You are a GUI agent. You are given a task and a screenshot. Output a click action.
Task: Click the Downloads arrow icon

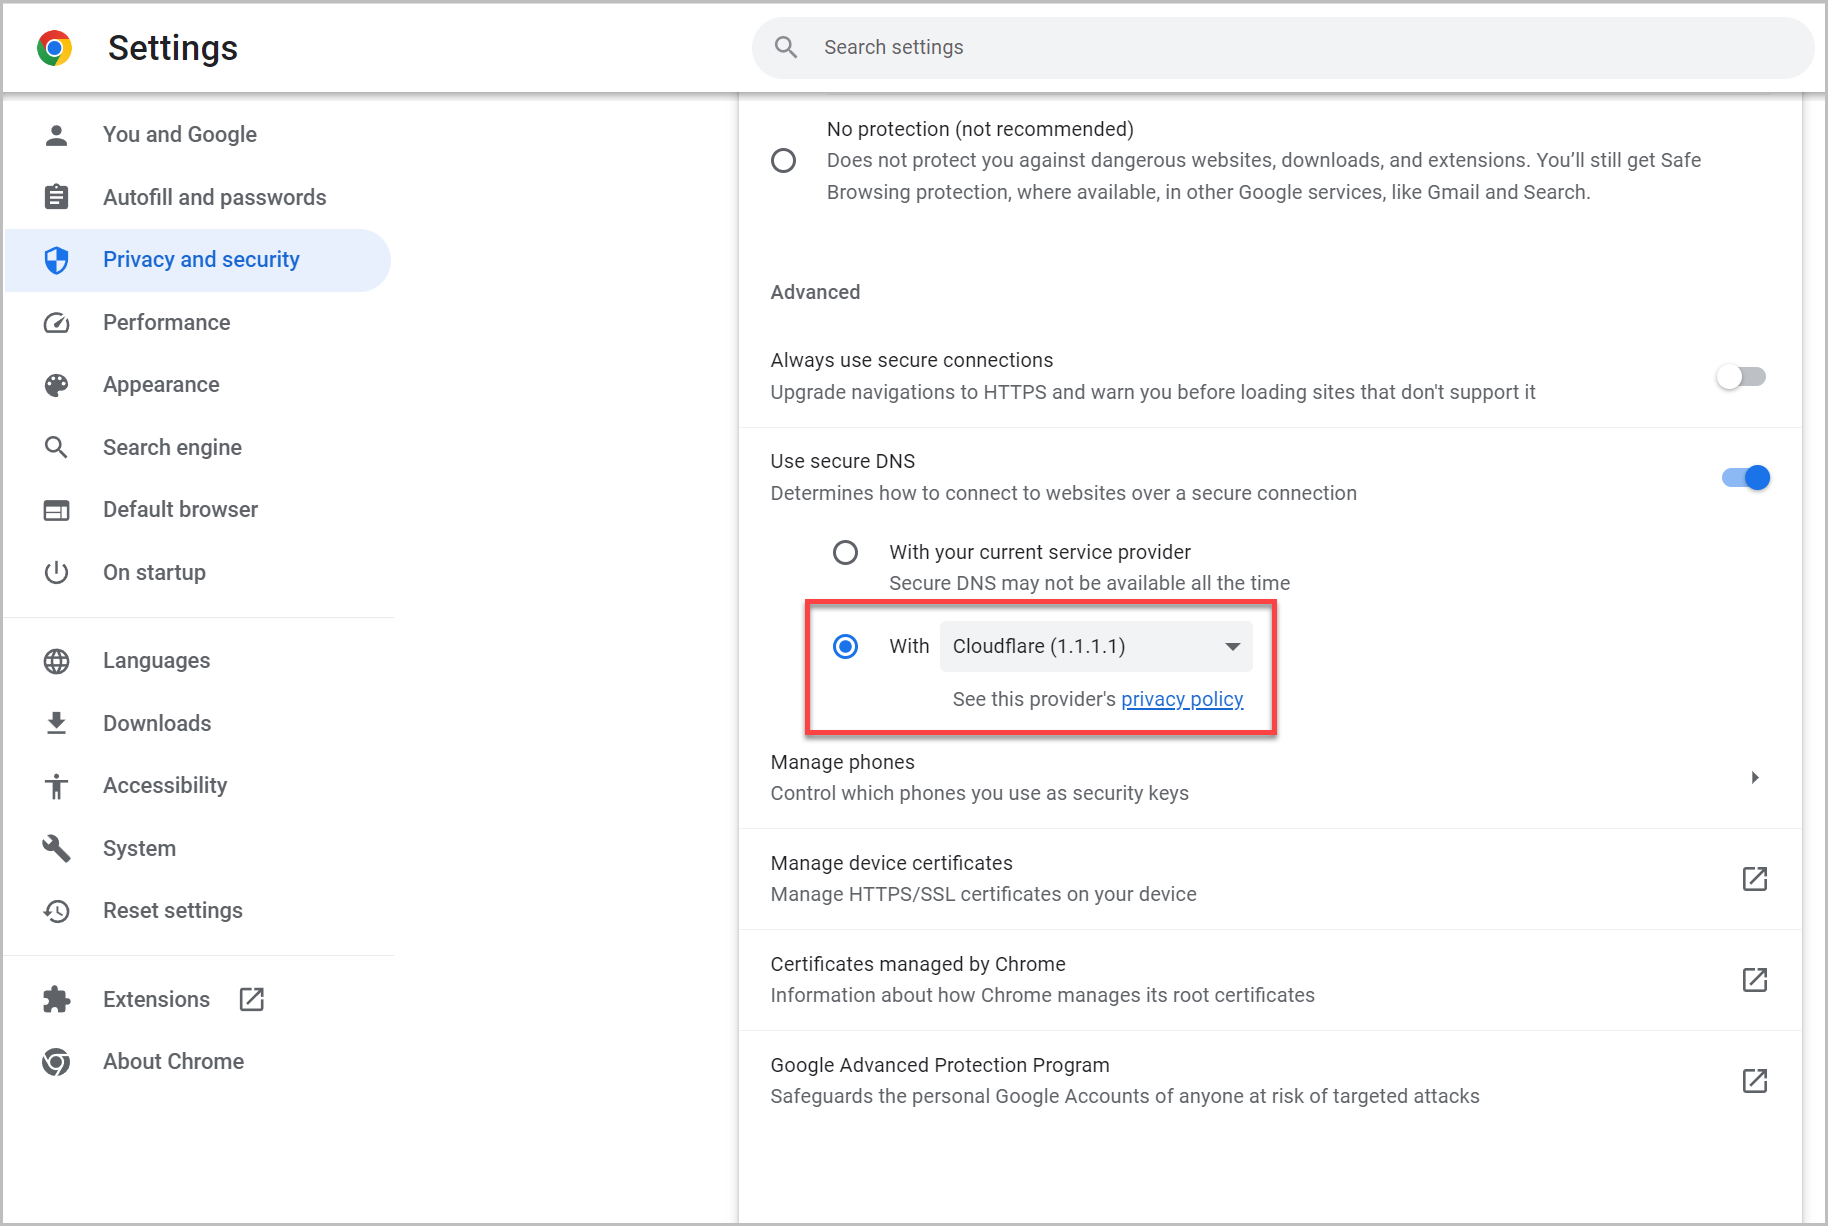(57, 723)
